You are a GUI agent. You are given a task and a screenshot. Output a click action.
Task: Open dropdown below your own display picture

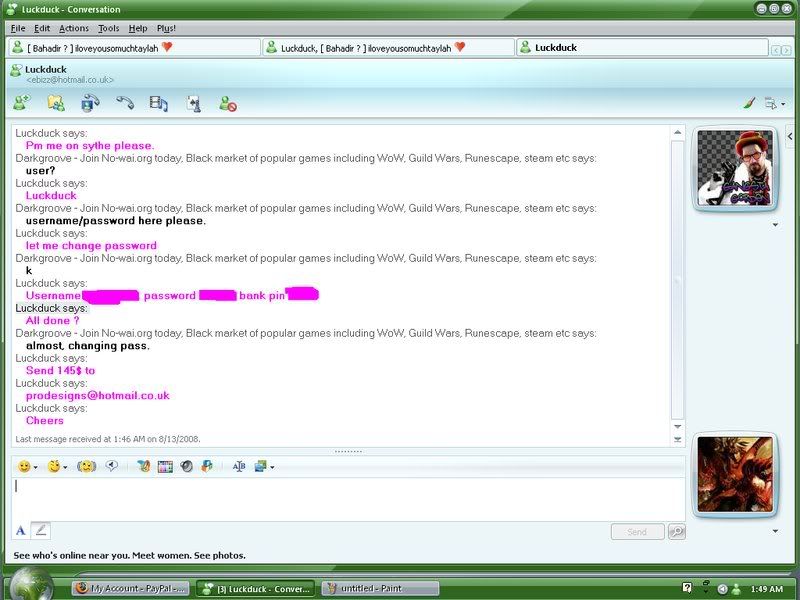tap(776, 531)
